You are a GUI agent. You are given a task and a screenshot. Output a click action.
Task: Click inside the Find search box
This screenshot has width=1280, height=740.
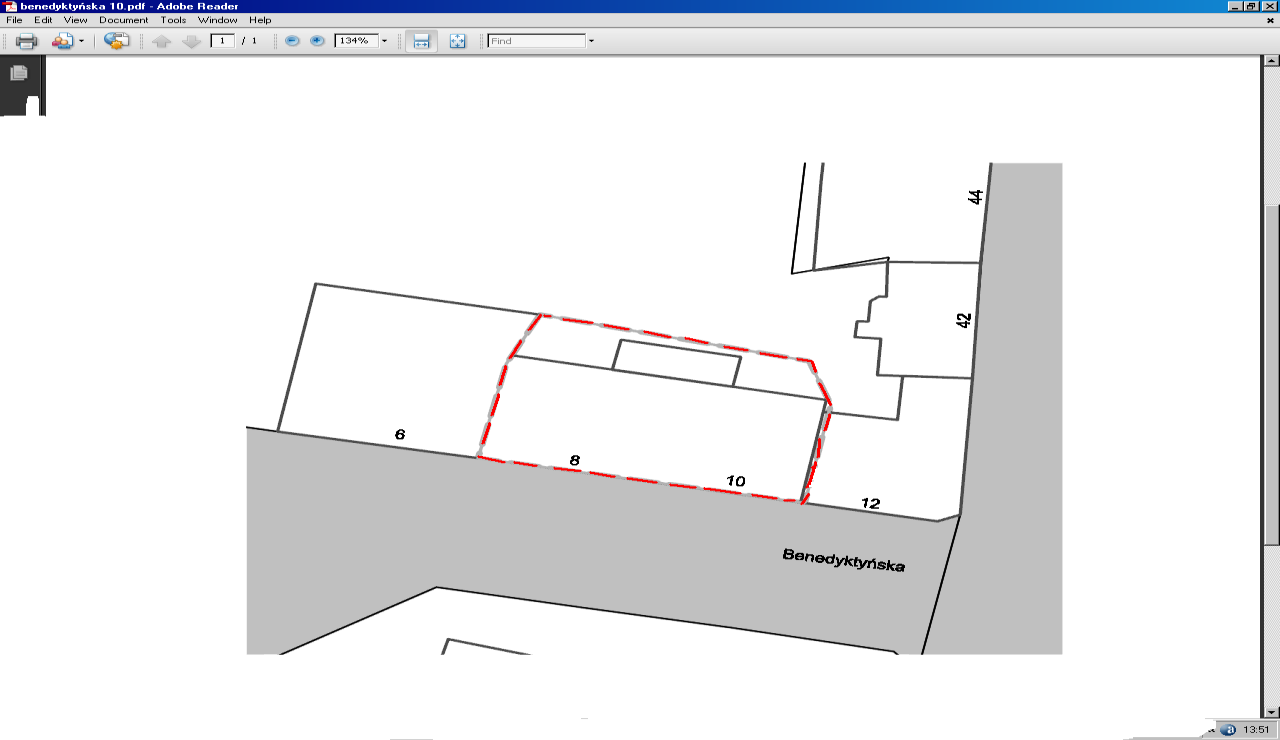(x=536, y=41)
